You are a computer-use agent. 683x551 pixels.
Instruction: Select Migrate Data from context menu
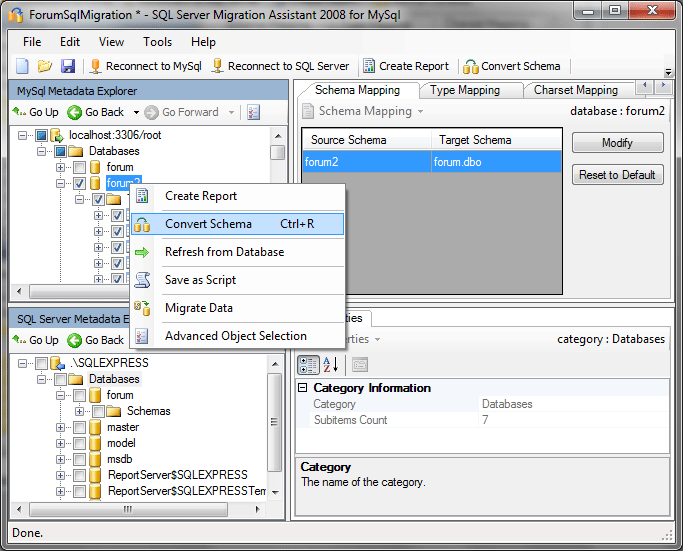[x=198, y=308]
